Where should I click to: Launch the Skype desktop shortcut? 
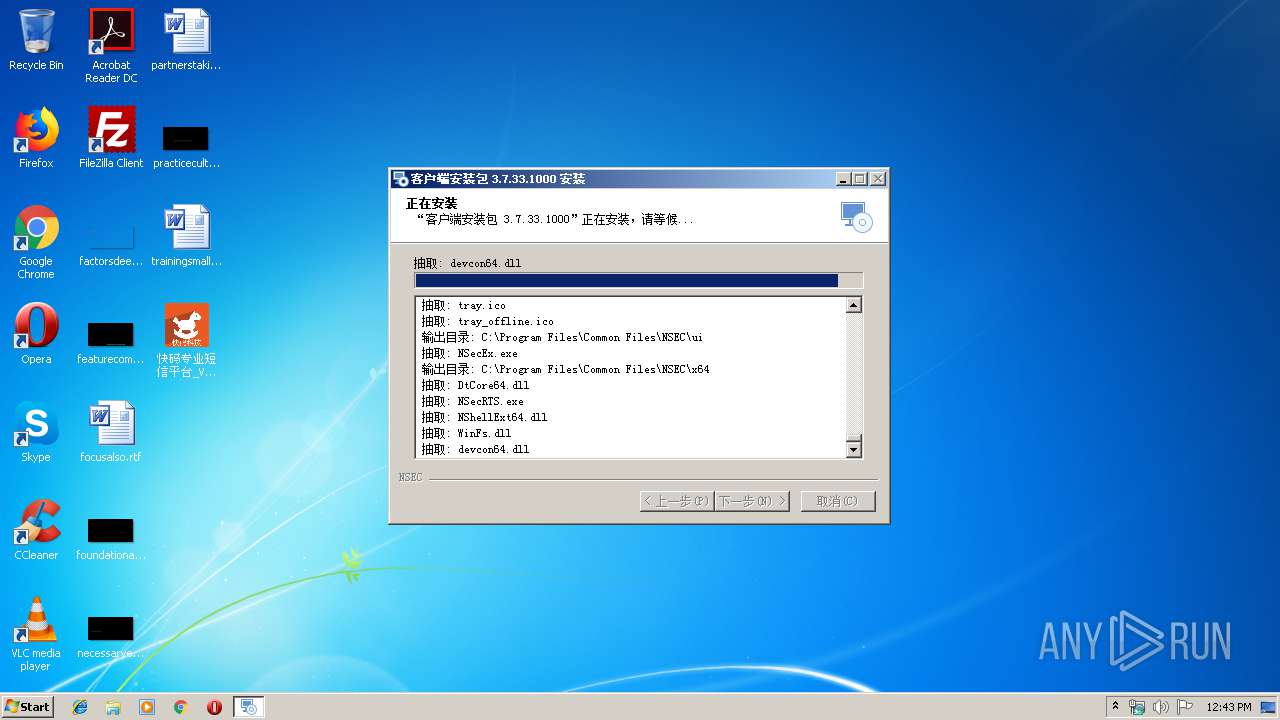pos(36,432)
